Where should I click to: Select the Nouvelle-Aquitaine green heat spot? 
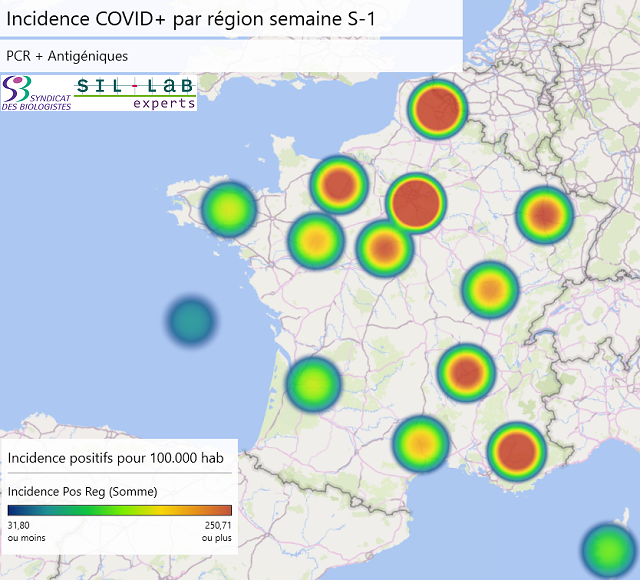pyautogui.click(x=313, y=384)
